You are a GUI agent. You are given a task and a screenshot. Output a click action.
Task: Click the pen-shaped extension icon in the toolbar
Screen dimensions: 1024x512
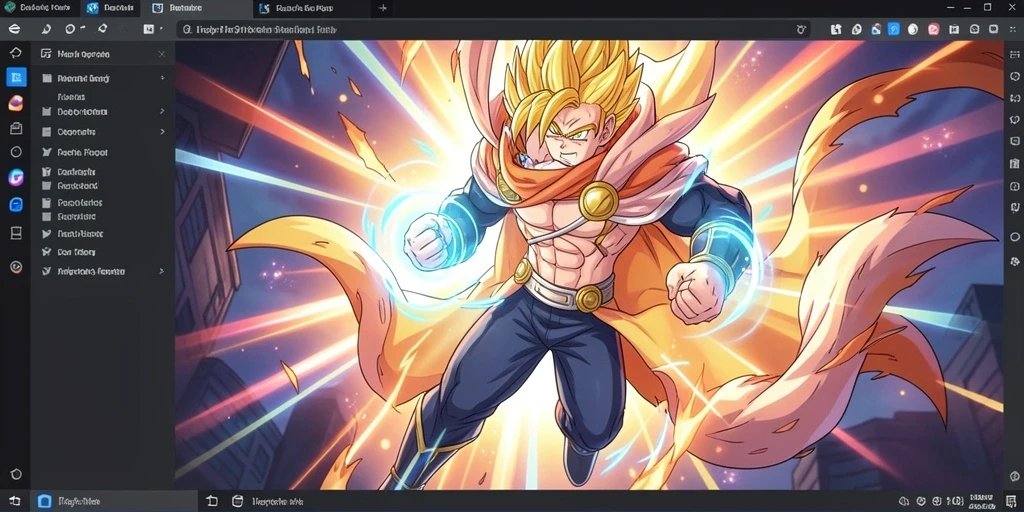coord(857,29)
